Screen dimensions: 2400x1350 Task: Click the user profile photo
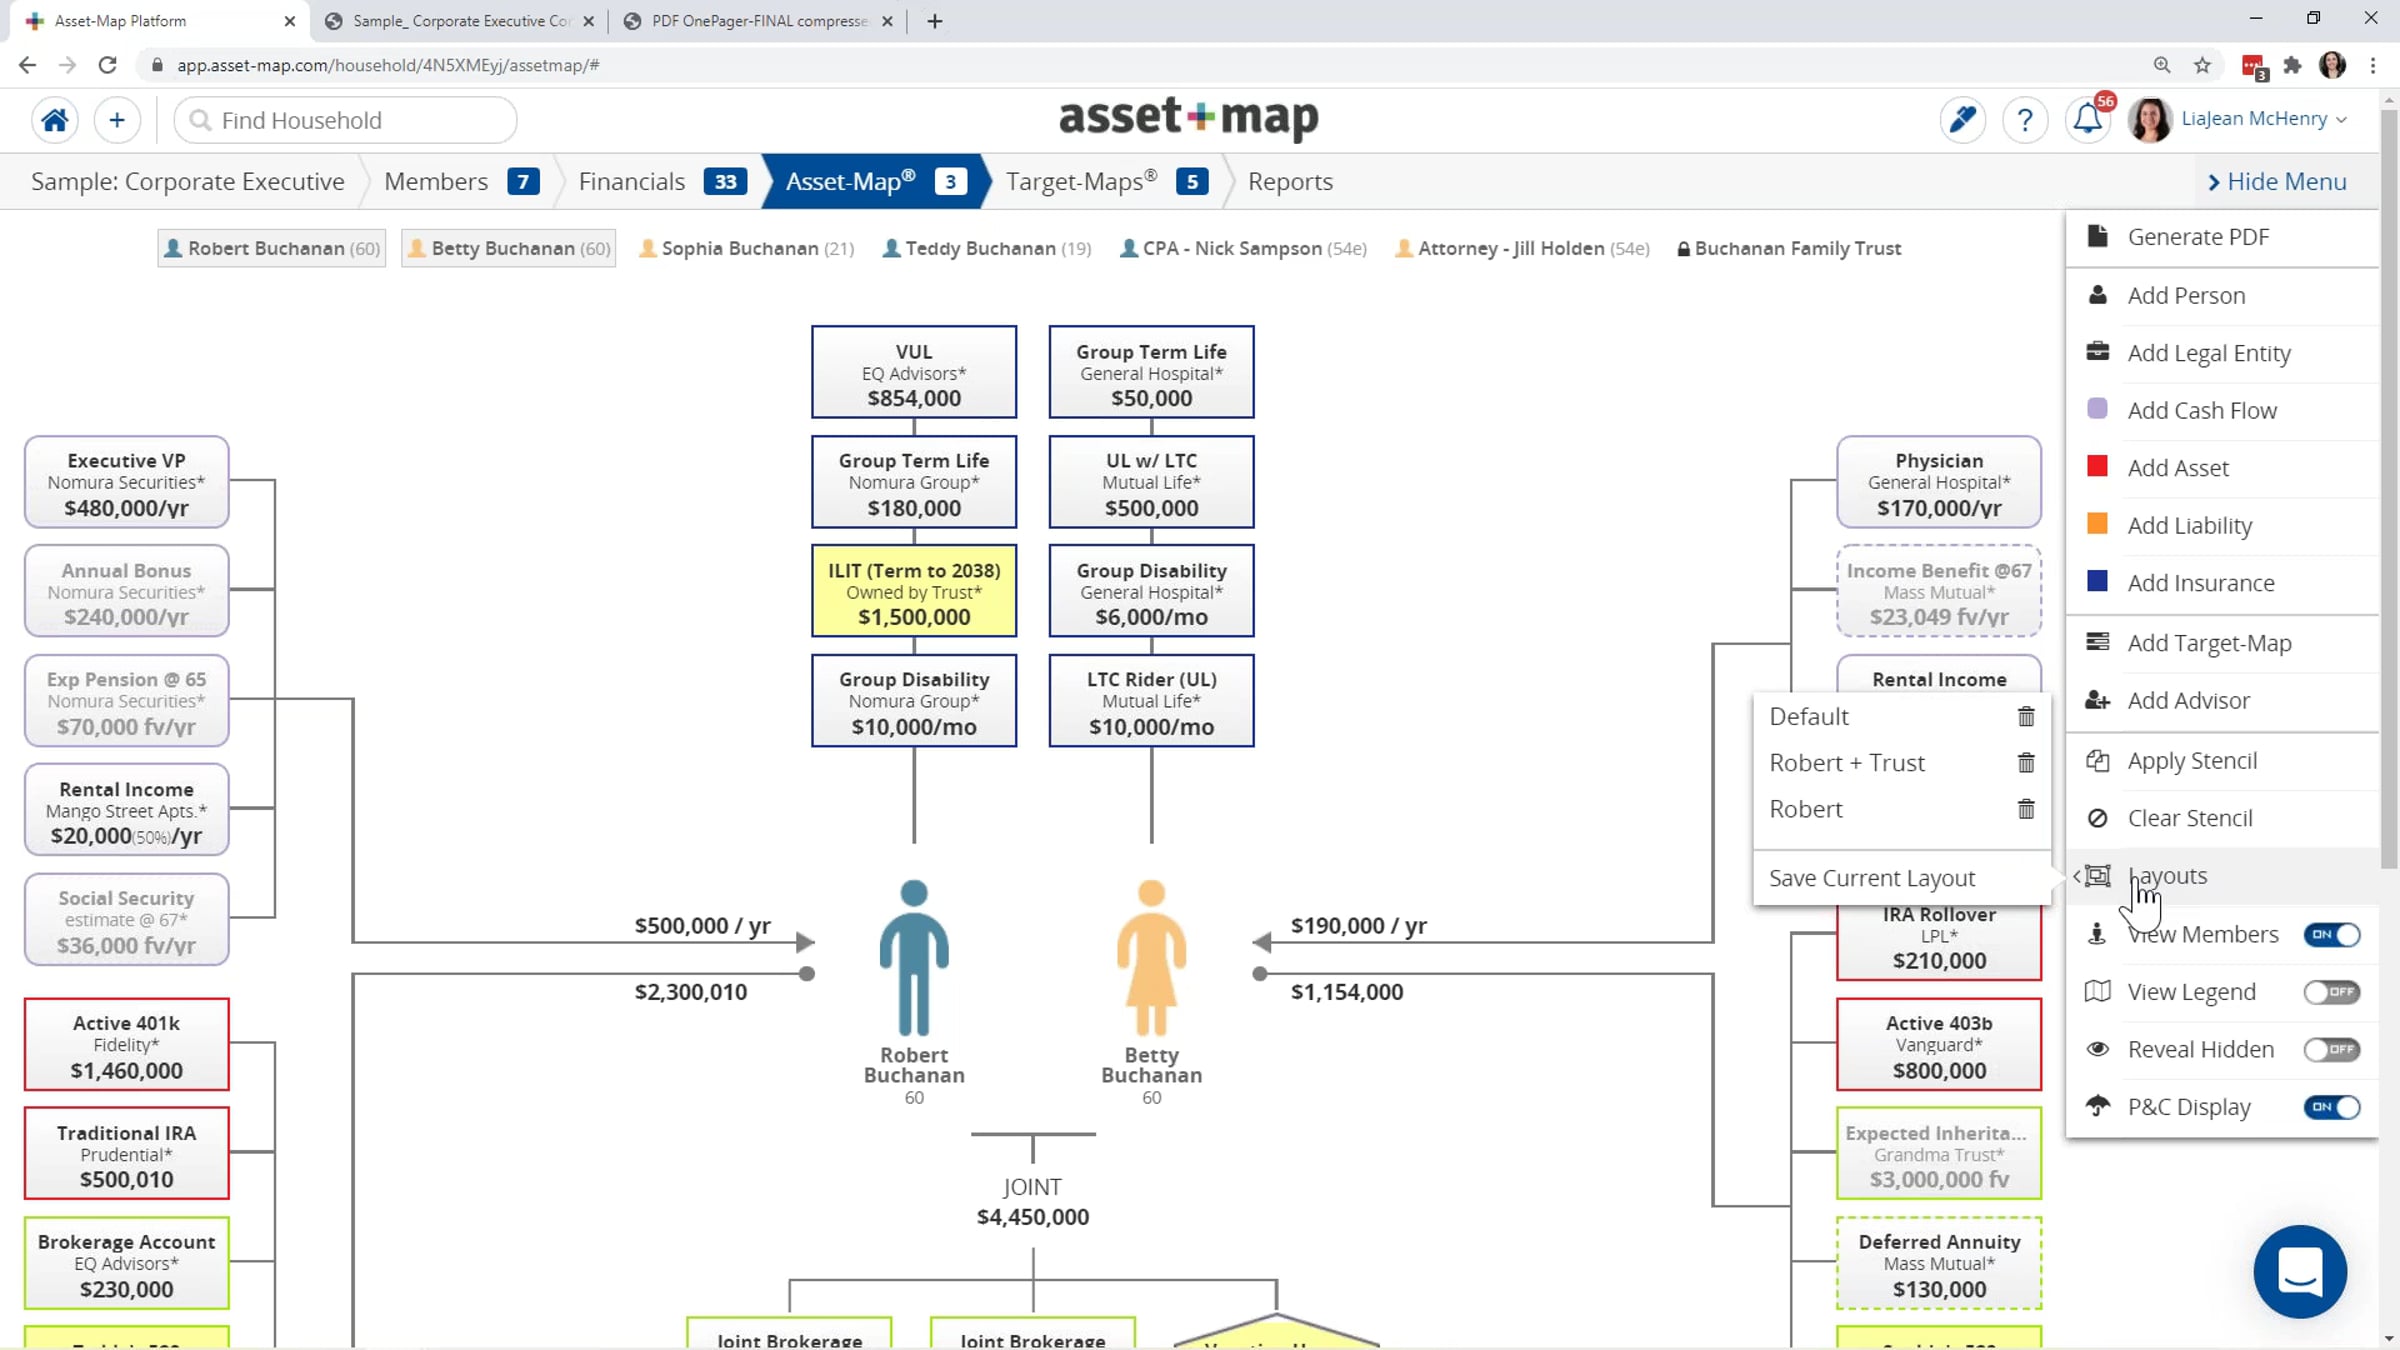tap(2150, 120)
